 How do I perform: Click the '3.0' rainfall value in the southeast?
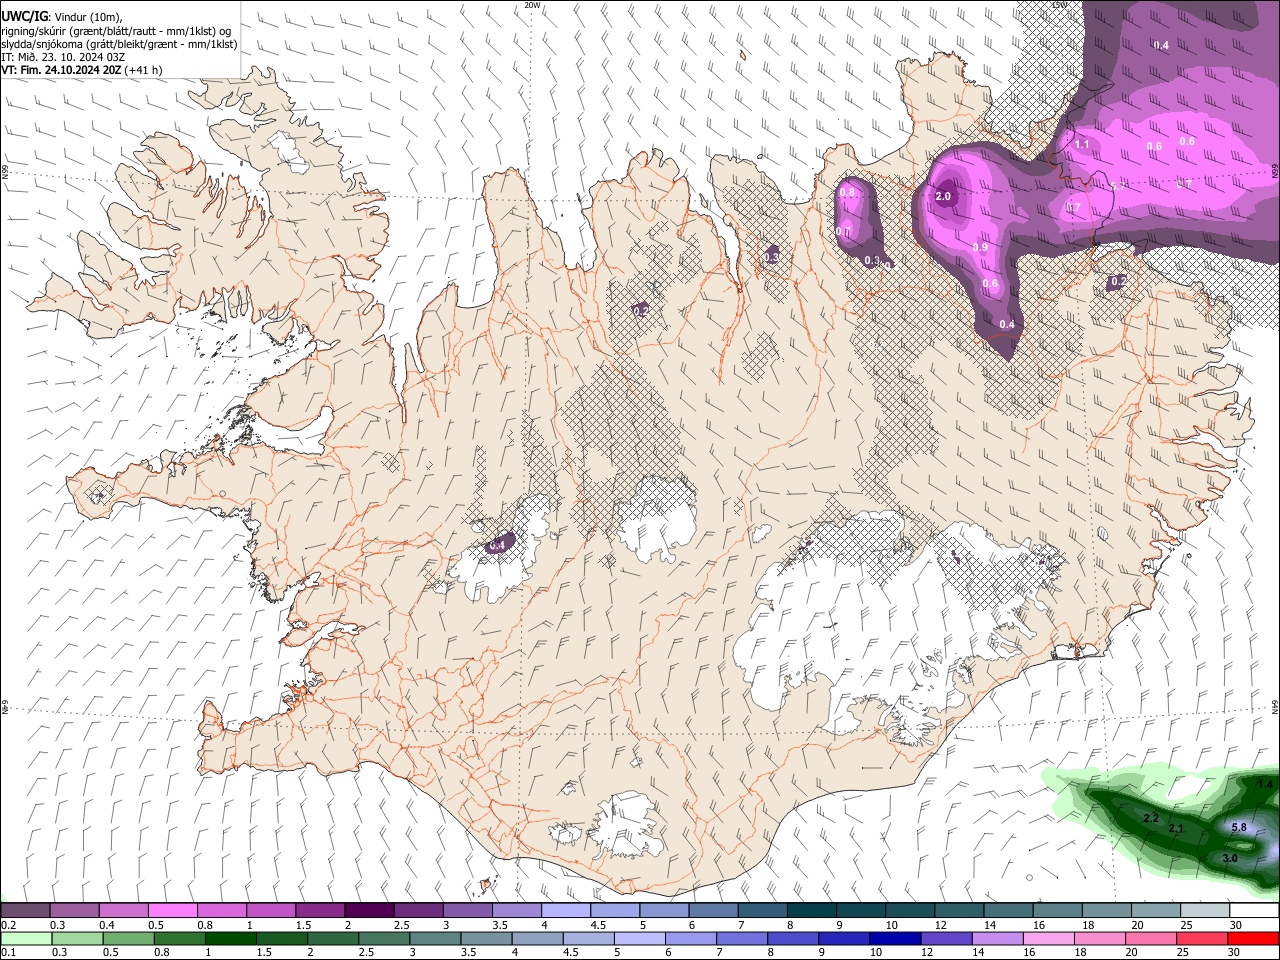1230,858
